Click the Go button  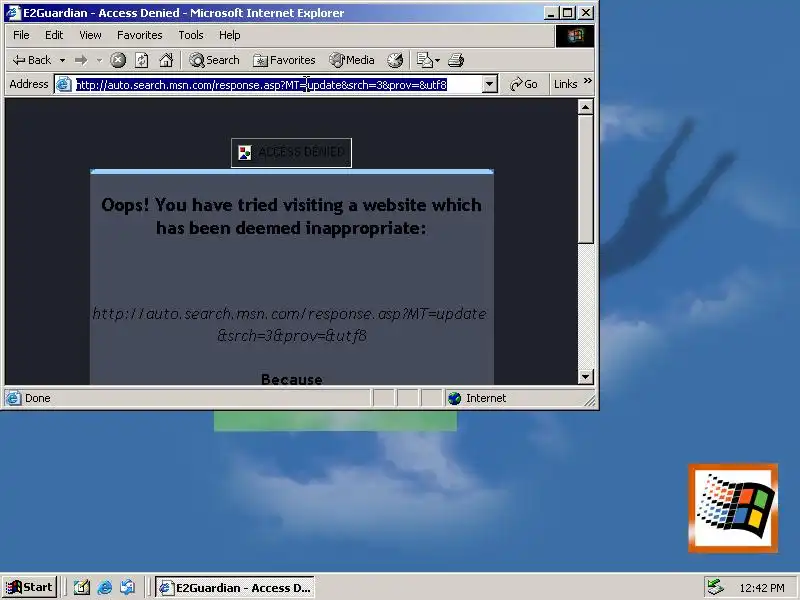tap(524, 84)
